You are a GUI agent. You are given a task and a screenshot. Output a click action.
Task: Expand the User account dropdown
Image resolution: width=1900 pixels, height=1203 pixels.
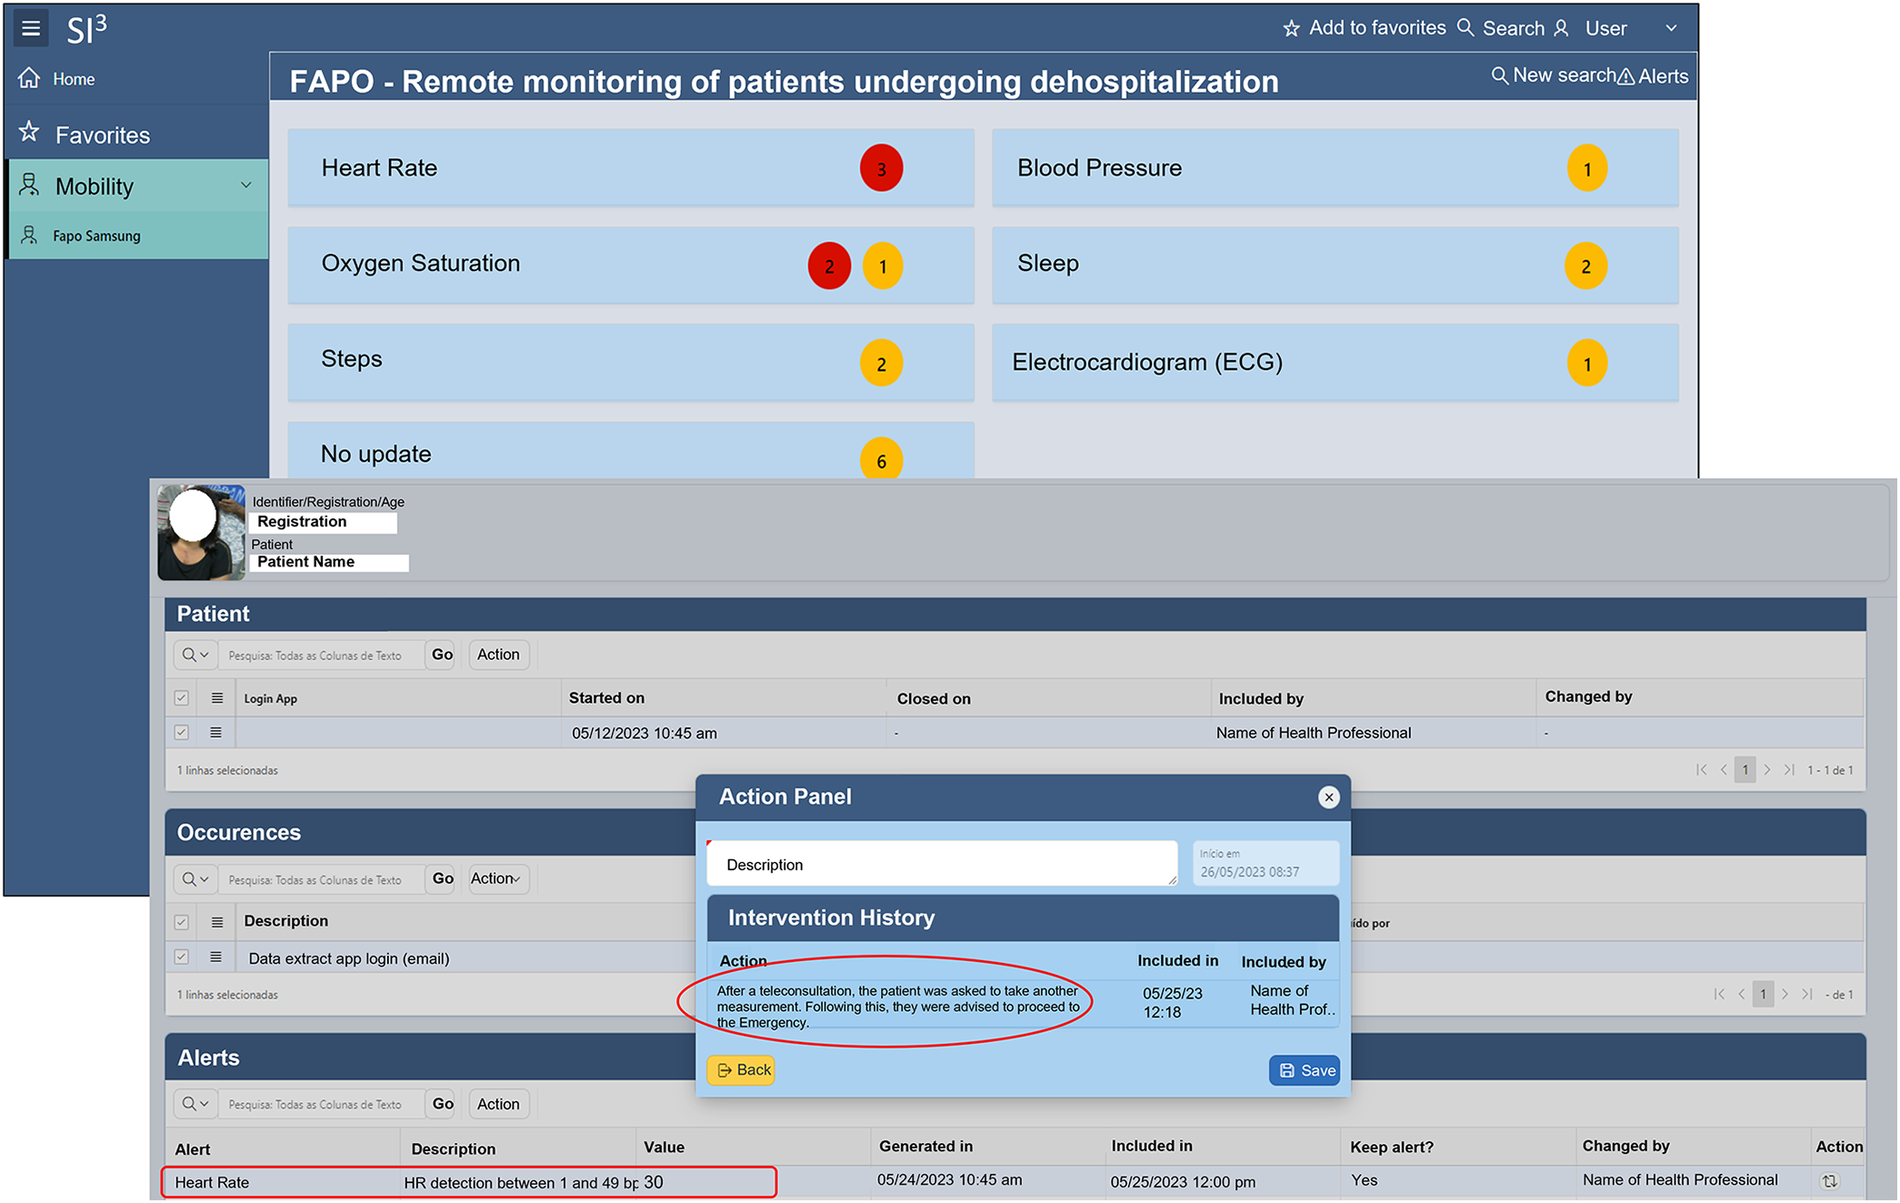[1670, 29]
